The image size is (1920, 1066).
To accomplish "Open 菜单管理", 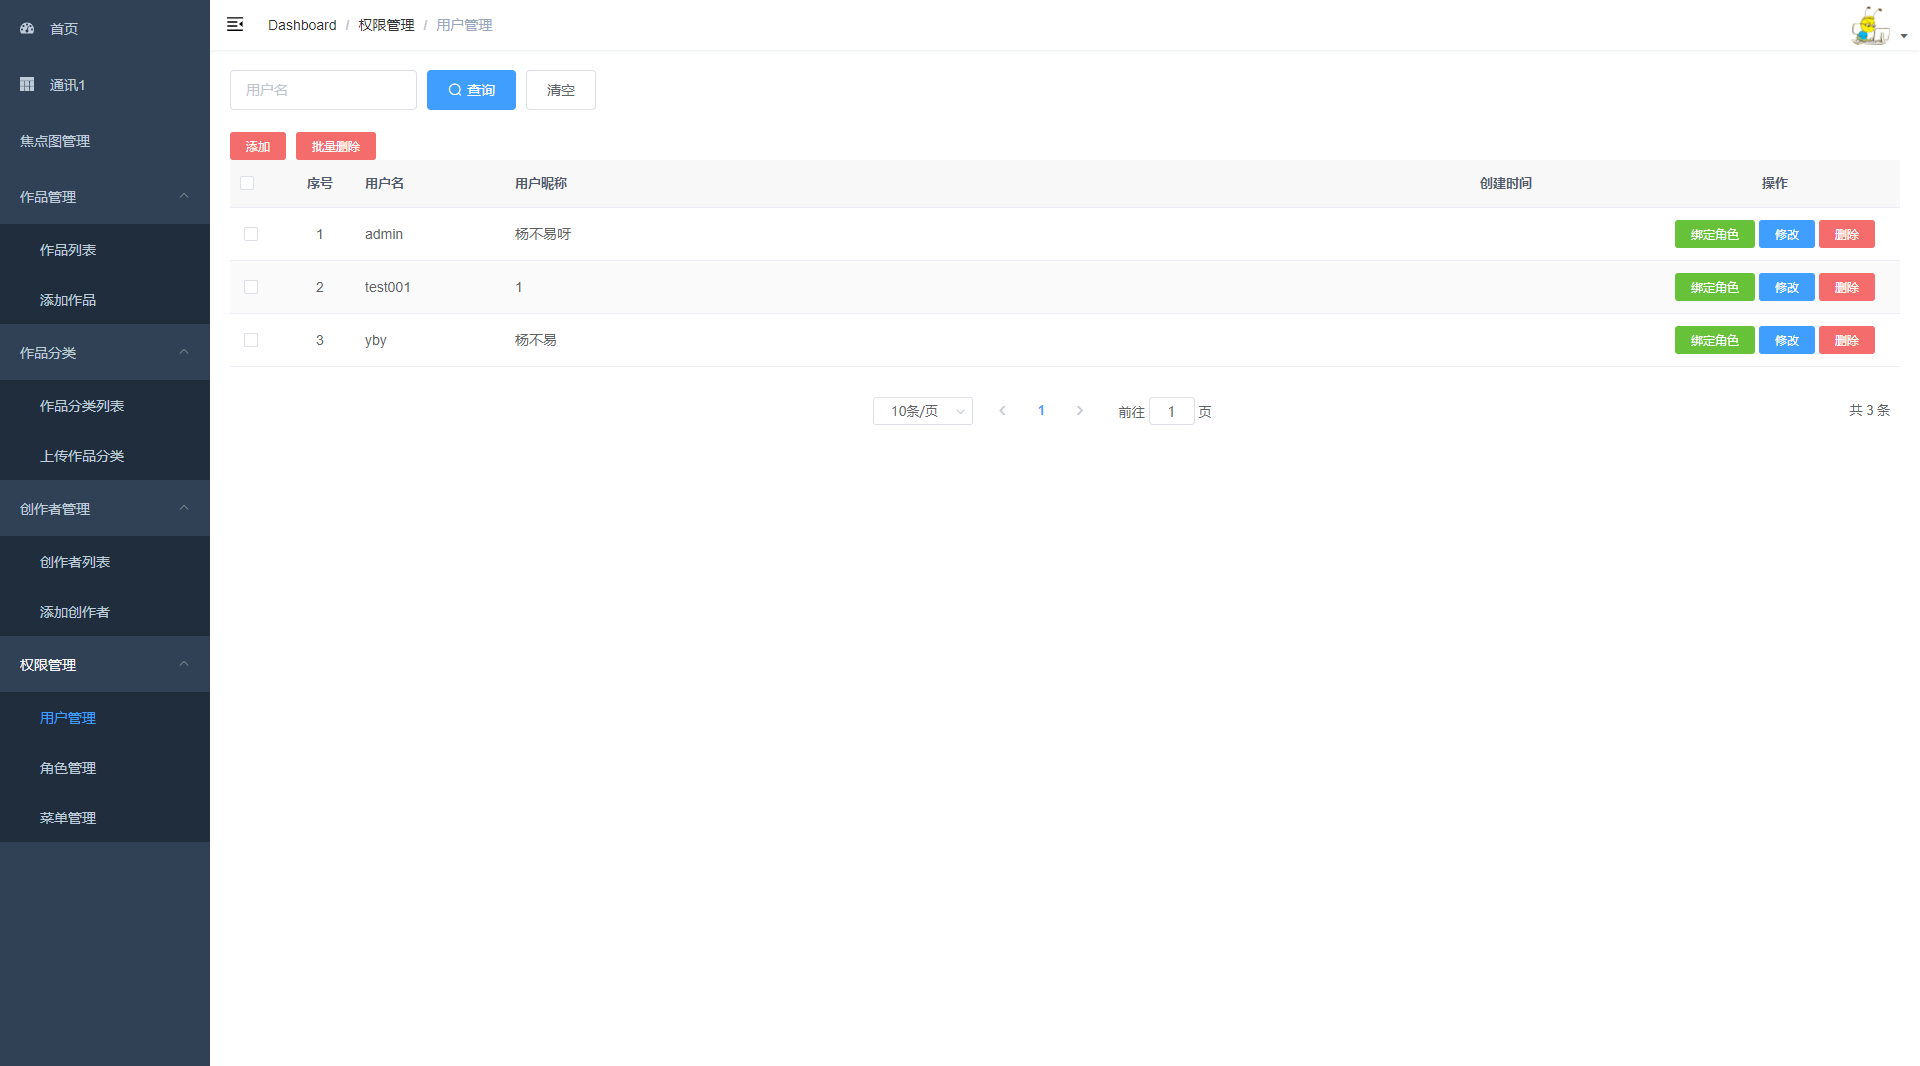I will click(105, 817).
